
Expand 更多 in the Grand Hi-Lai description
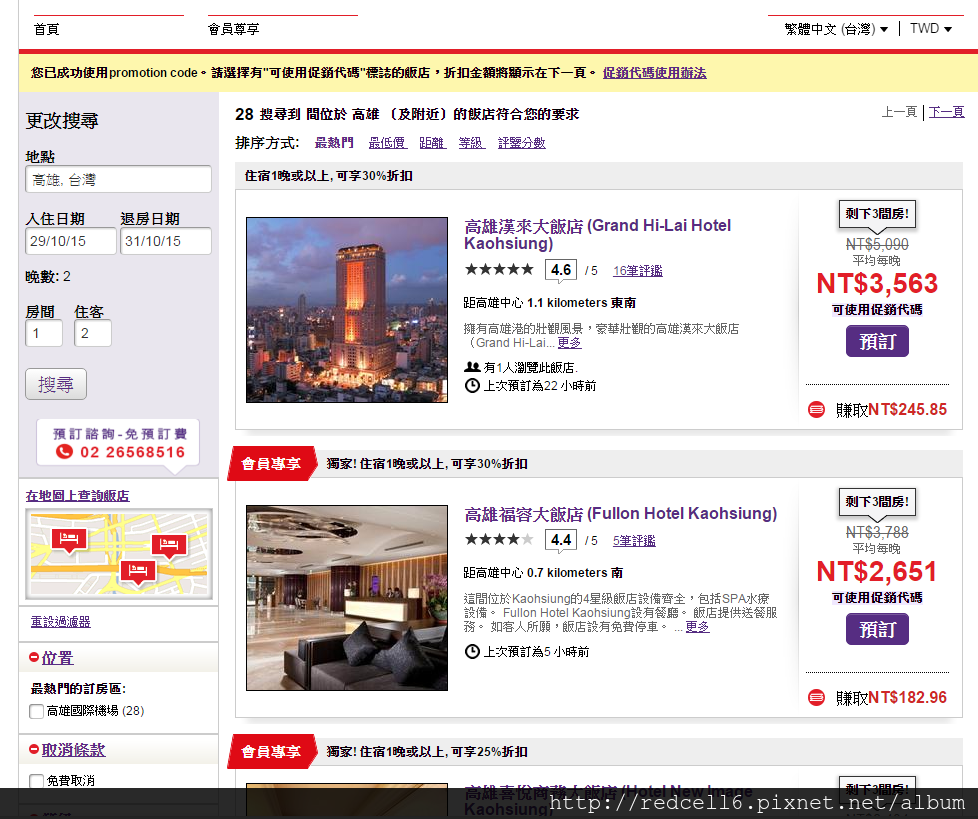pyautogui.click(x=569, y=342)
